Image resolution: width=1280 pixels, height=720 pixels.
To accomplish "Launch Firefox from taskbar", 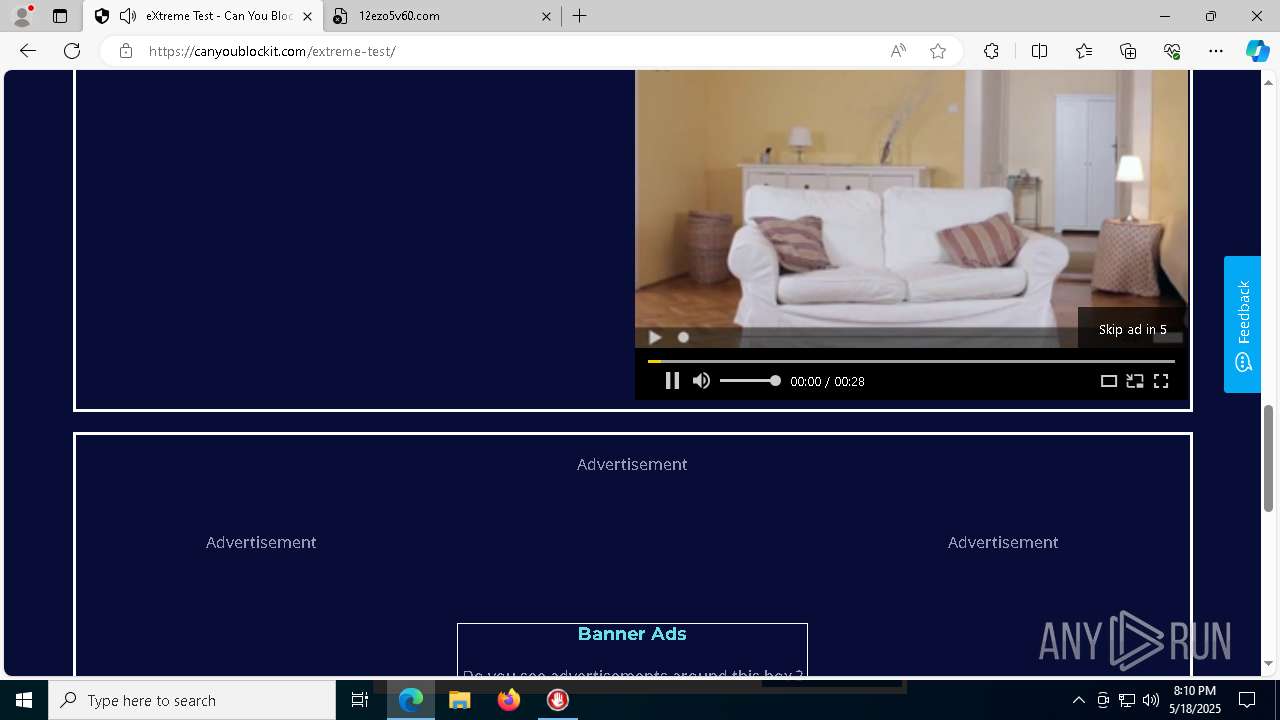I will (x=509, y=700).
